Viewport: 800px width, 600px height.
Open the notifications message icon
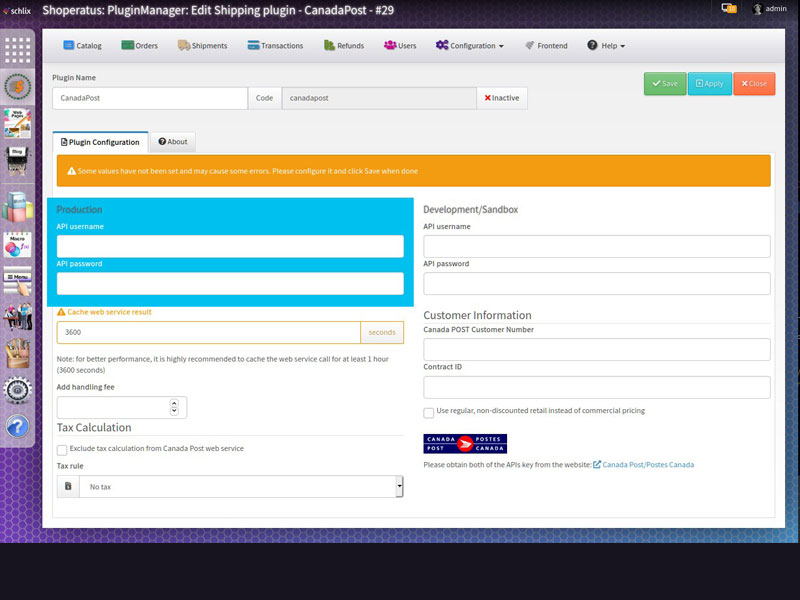tap(729, 9)
